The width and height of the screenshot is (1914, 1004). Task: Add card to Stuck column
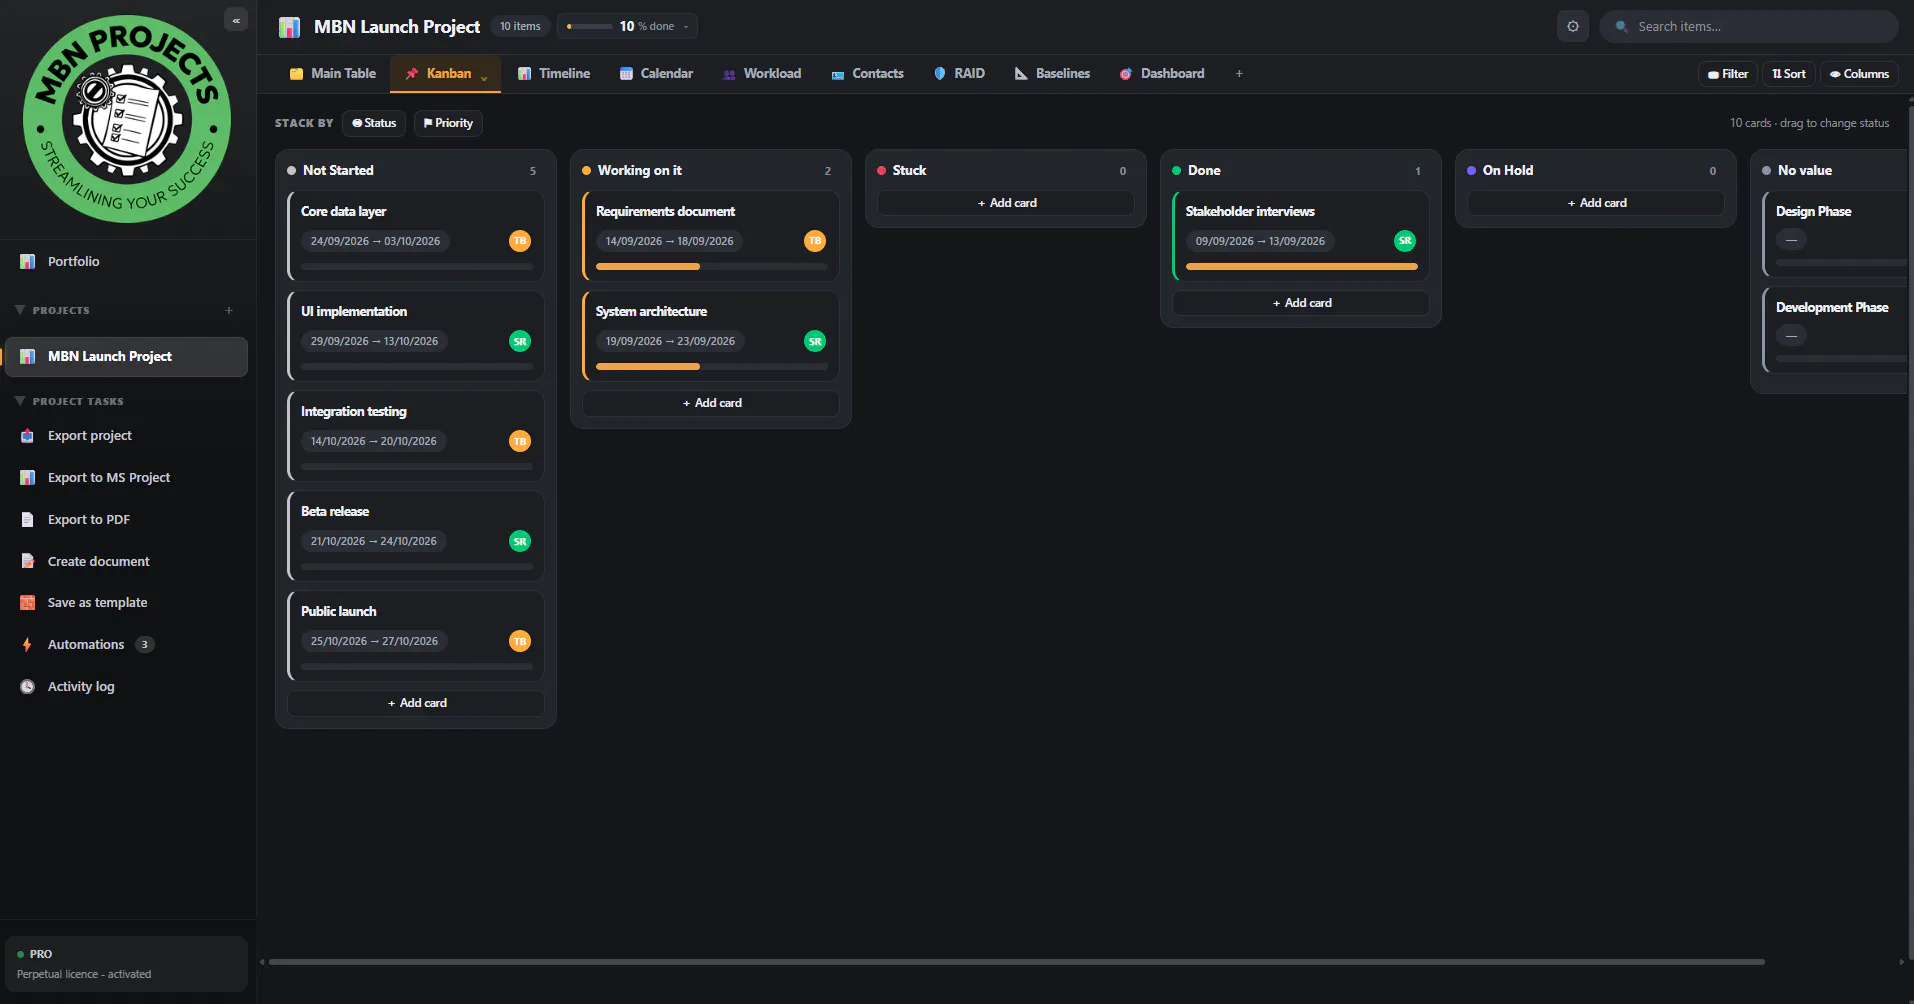coord(1006,203)
